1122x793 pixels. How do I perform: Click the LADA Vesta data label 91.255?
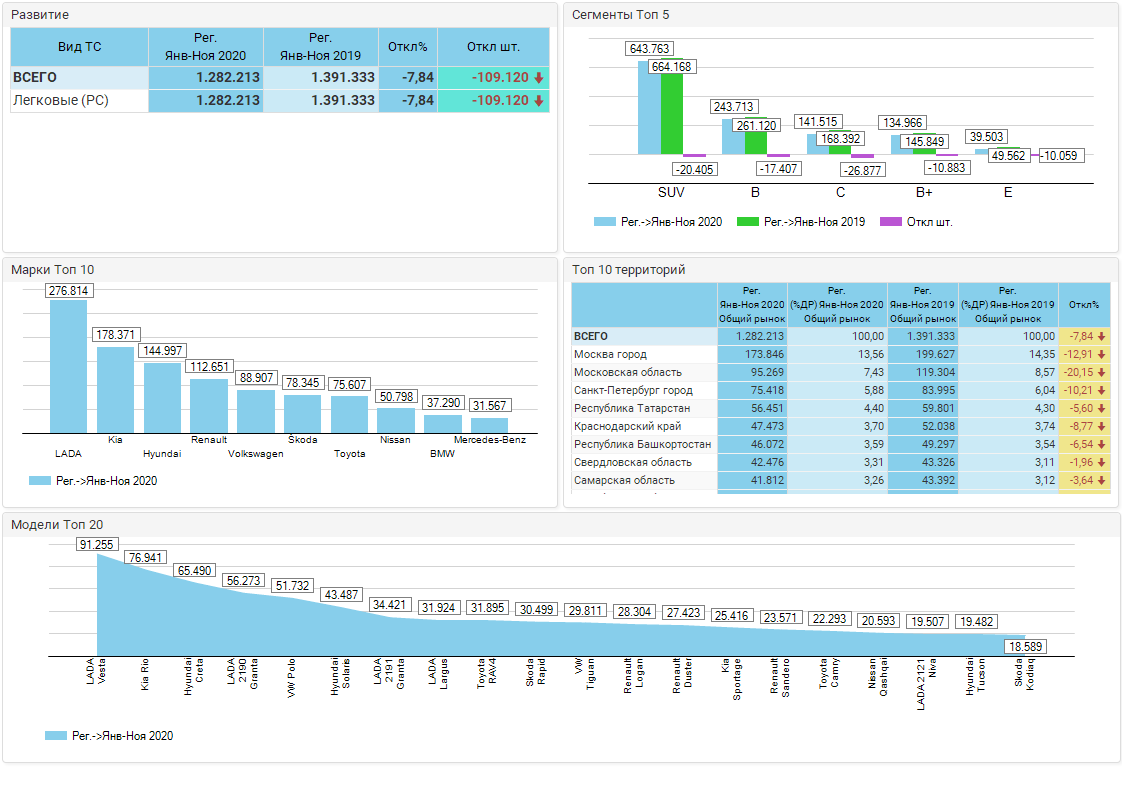click(97, 544)
